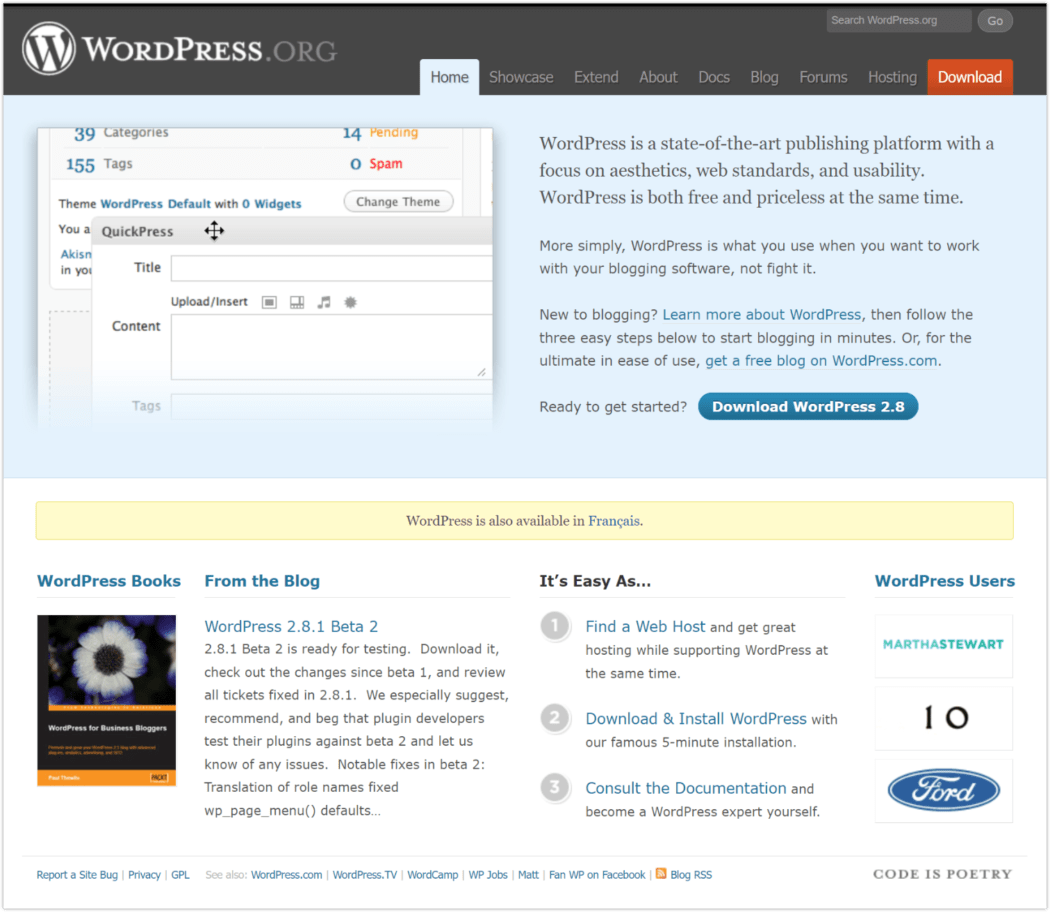This screenshot has width=1050, height=912.
Task: Open the Showcase tab
Action: click(x=521, y=77)
